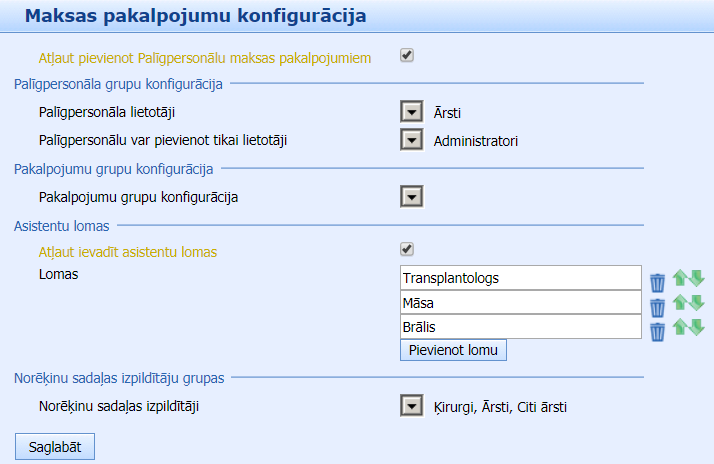Screen dimensions: 714x464
Task: Uncheck 'Atļaut ievadīt asistentu lomas' checkbox
Action: pyautogui.click(x=407, y=249)
